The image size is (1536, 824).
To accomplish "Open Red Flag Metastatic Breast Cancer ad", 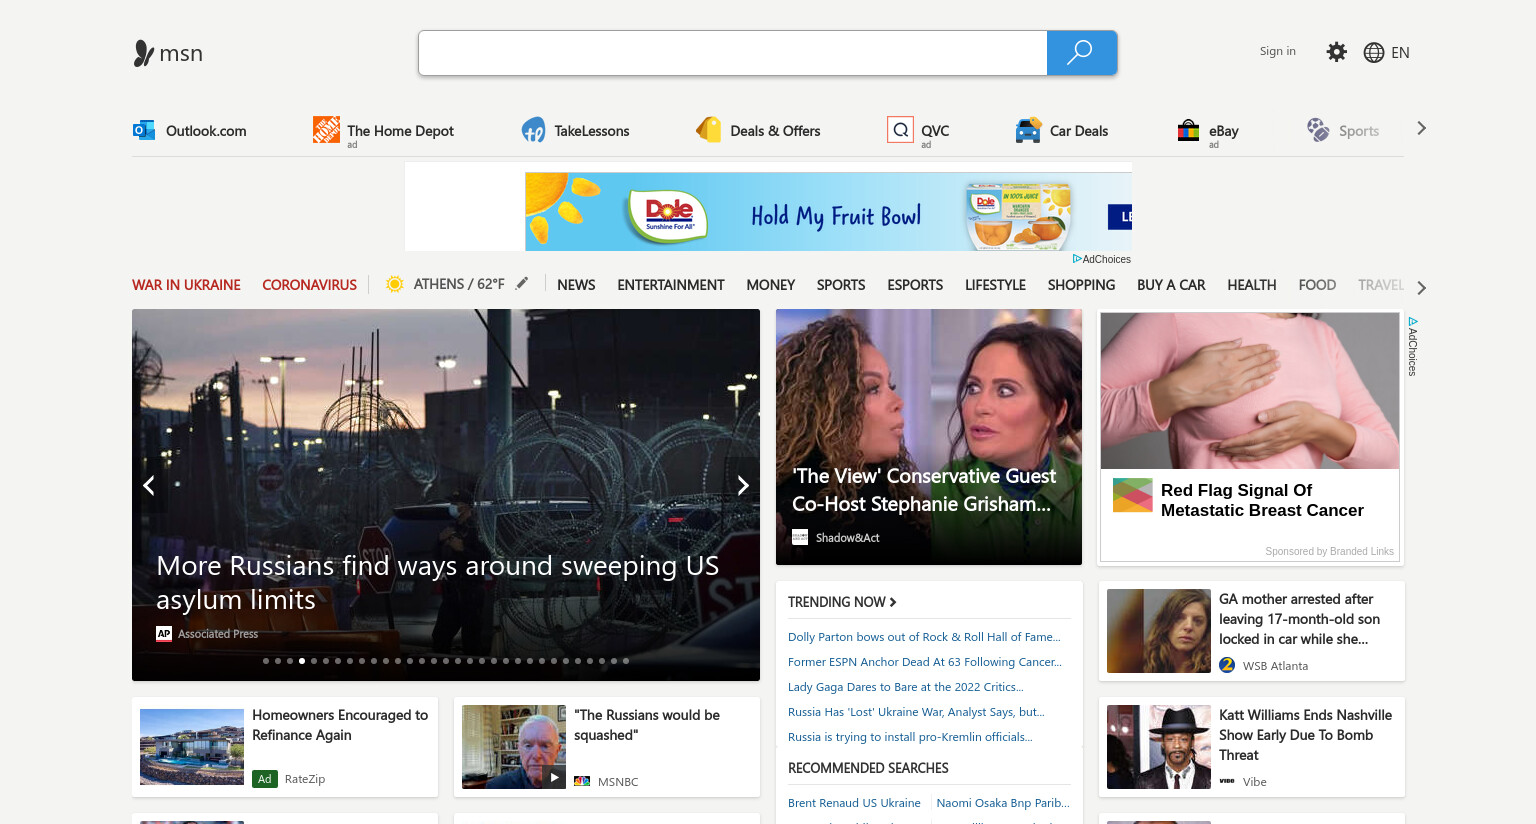I will point(1250,437).
